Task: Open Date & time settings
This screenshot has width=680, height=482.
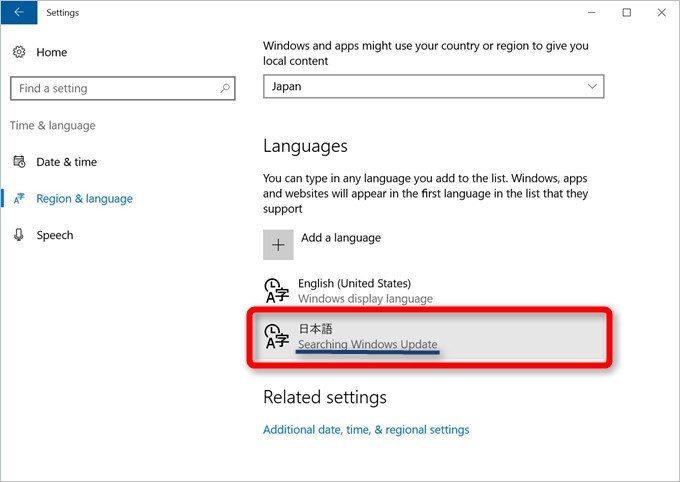Action: coord(66,162)
